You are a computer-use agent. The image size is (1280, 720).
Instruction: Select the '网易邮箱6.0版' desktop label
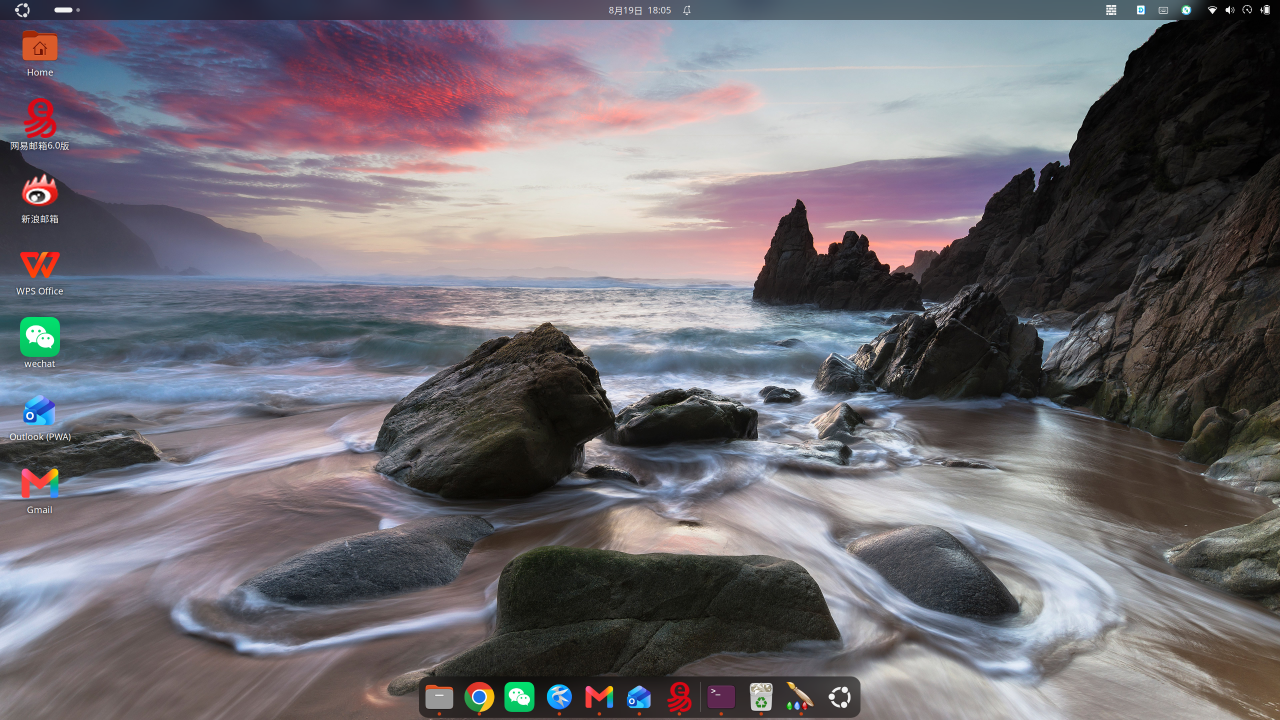coord(40,146)
